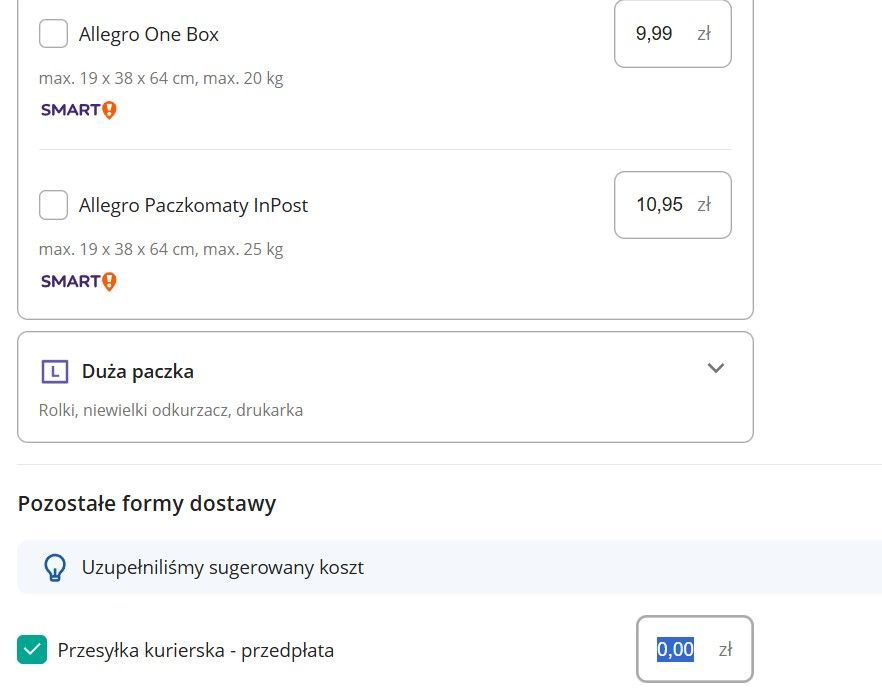Expand the Duża paczka section chevron

point(715,368)
